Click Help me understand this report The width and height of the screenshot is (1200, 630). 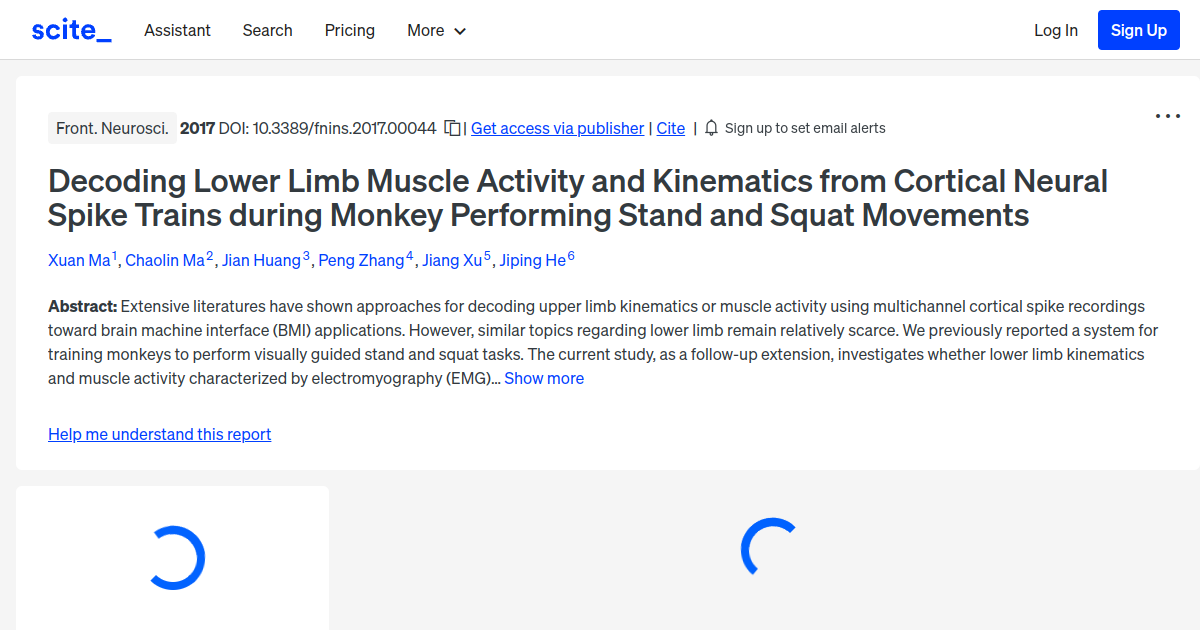click(x=159, y=434)
